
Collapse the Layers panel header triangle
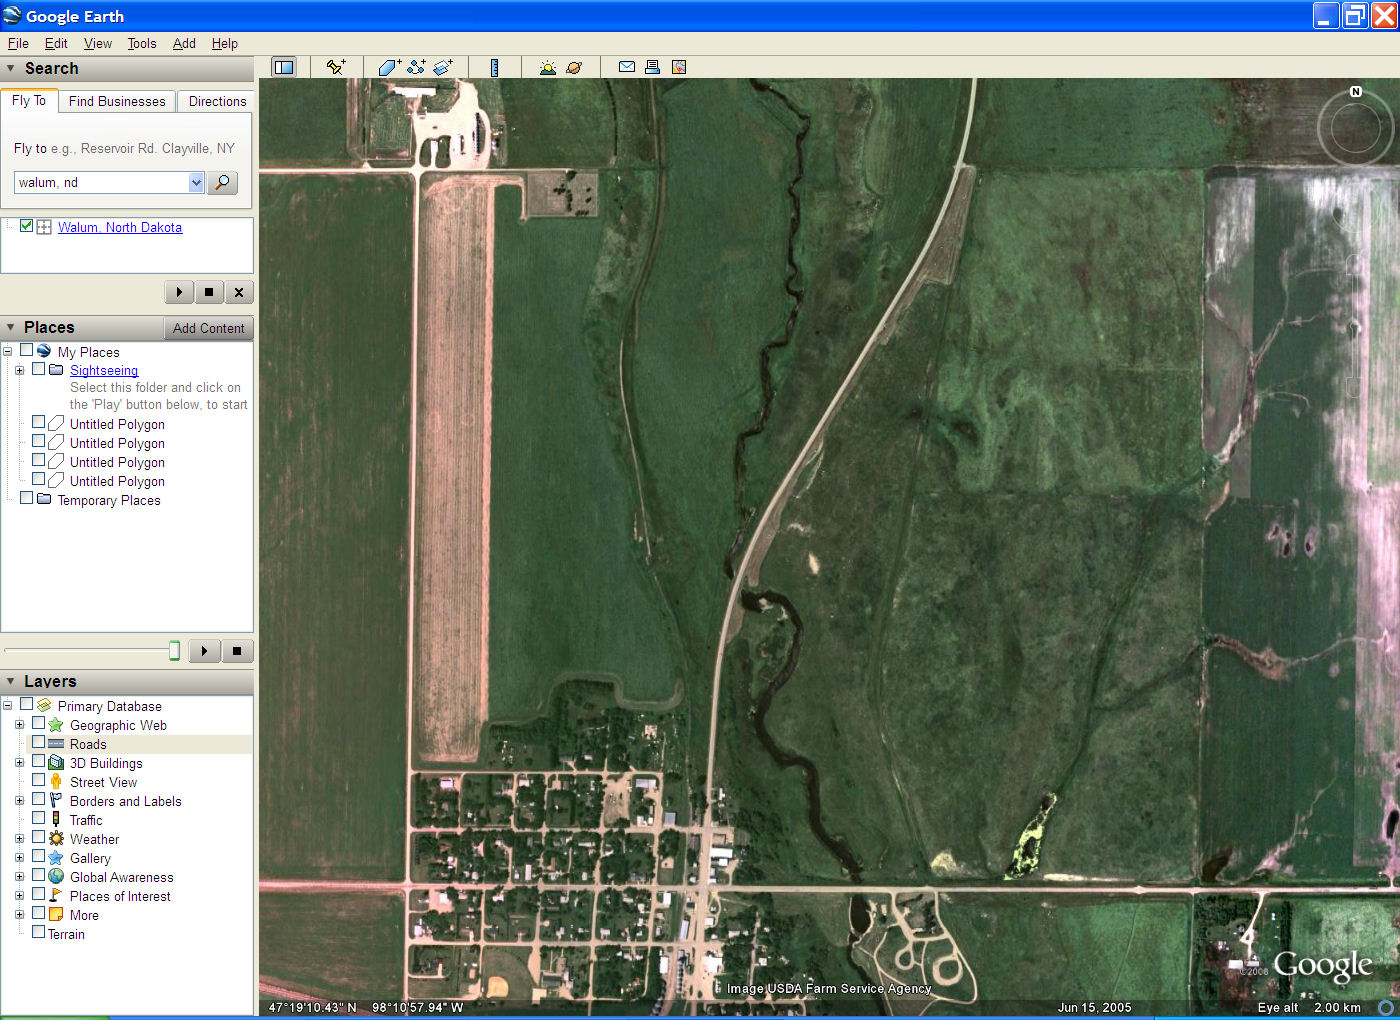tap(11, 681)
